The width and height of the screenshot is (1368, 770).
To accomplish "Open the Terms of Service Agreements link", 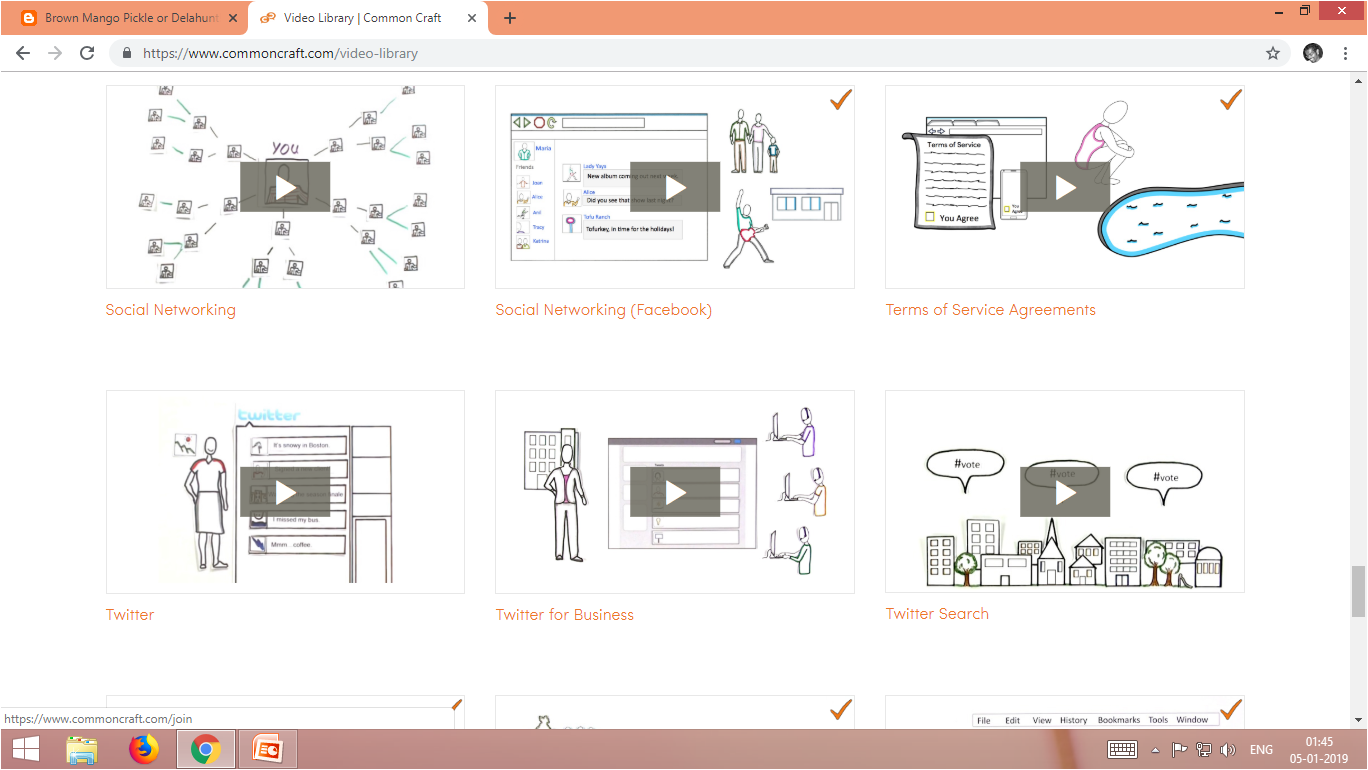I will point(991,310).
